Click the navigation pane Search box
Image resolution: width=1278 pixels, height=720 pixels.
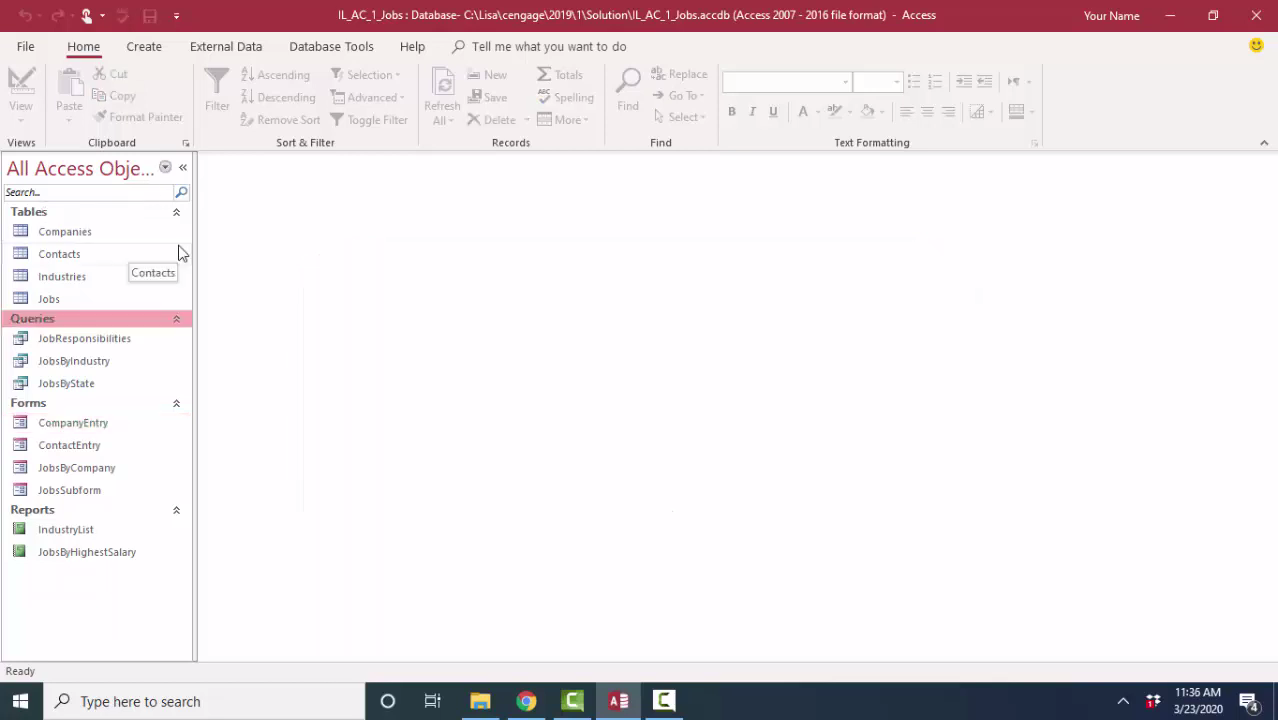(88, 192)
